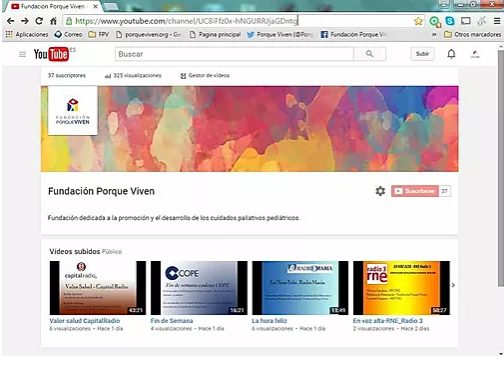Image resolution: width=504 pixels, height=368 pixels.
Task: Expand hidden bookmarks overflow chevron
Action: (x=434, y=34)
